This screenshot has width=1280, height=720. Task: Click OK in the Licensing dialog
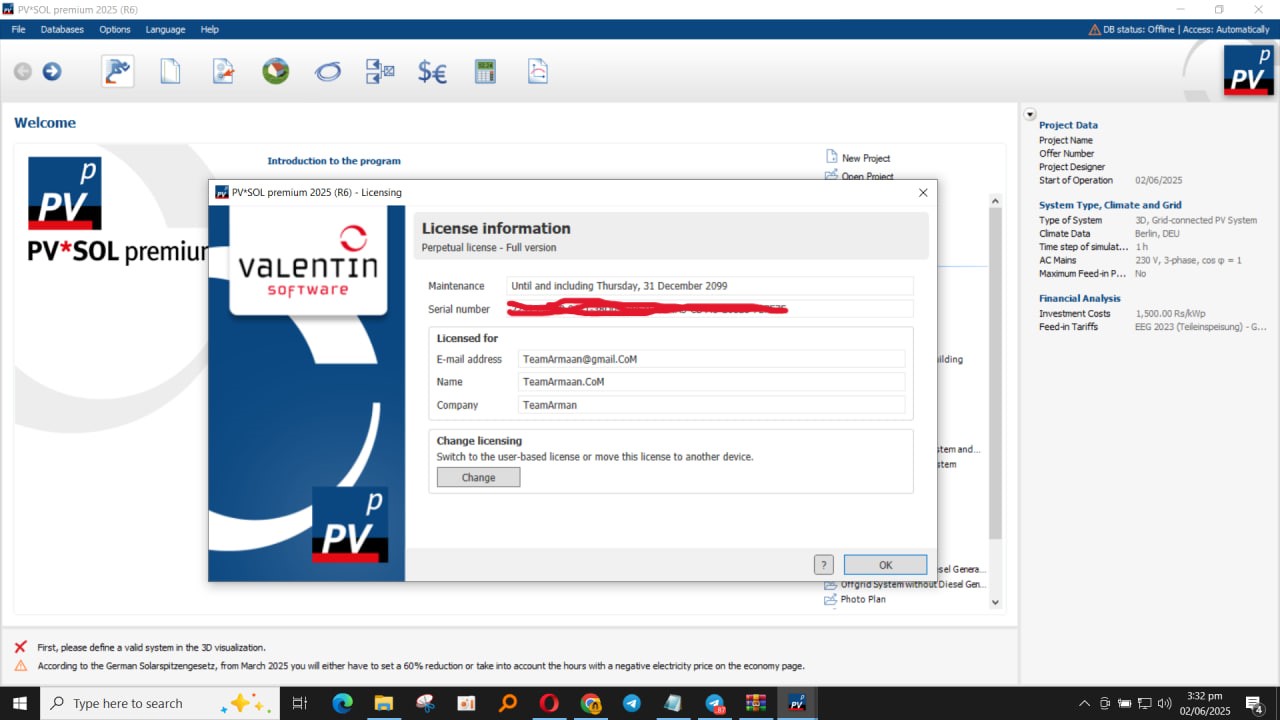885,565
